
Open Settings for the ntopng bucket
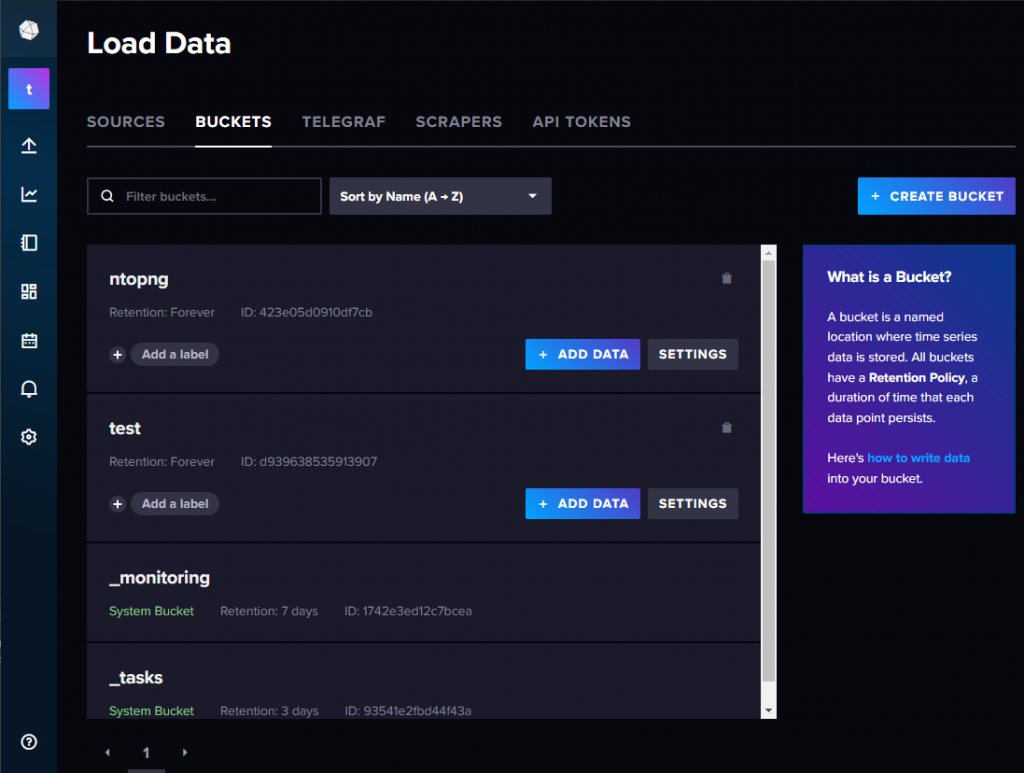(x=692, y=354)
